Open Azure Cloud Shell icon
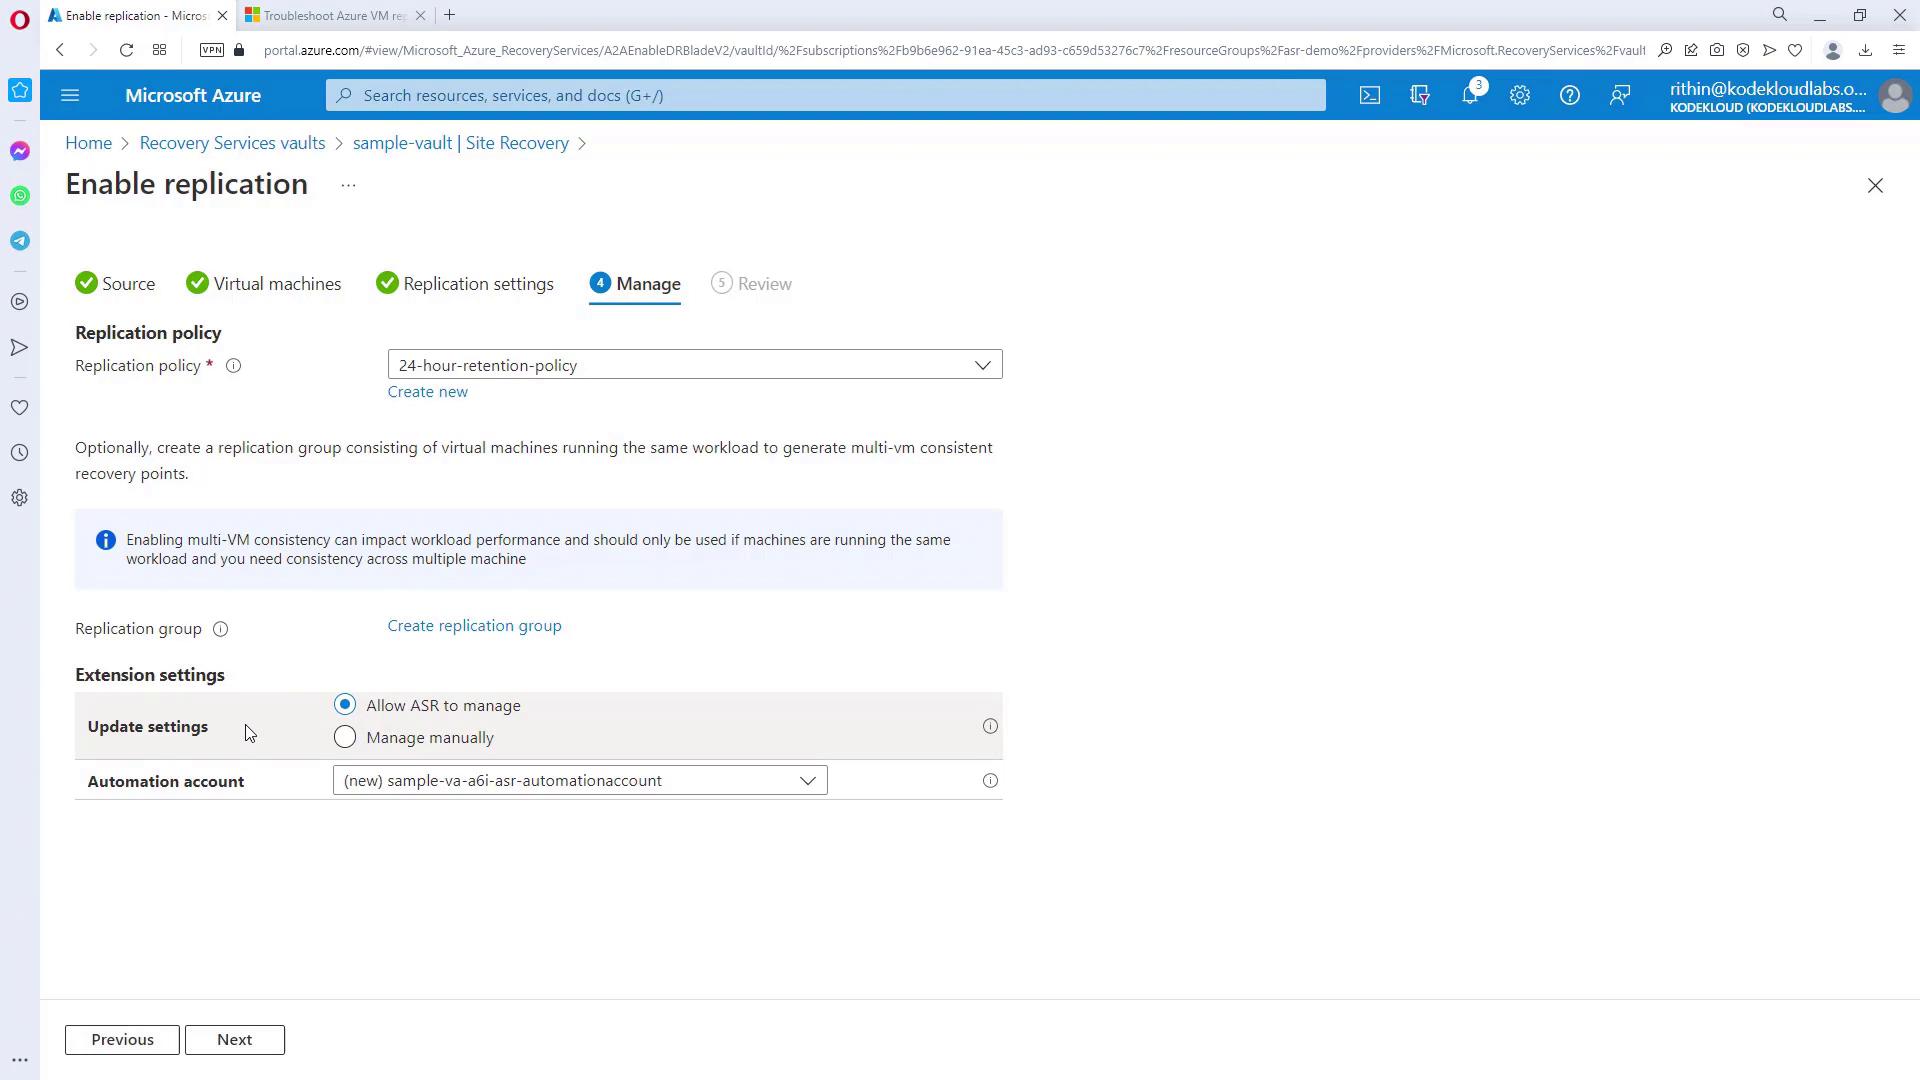 (x=1369, y=95)
